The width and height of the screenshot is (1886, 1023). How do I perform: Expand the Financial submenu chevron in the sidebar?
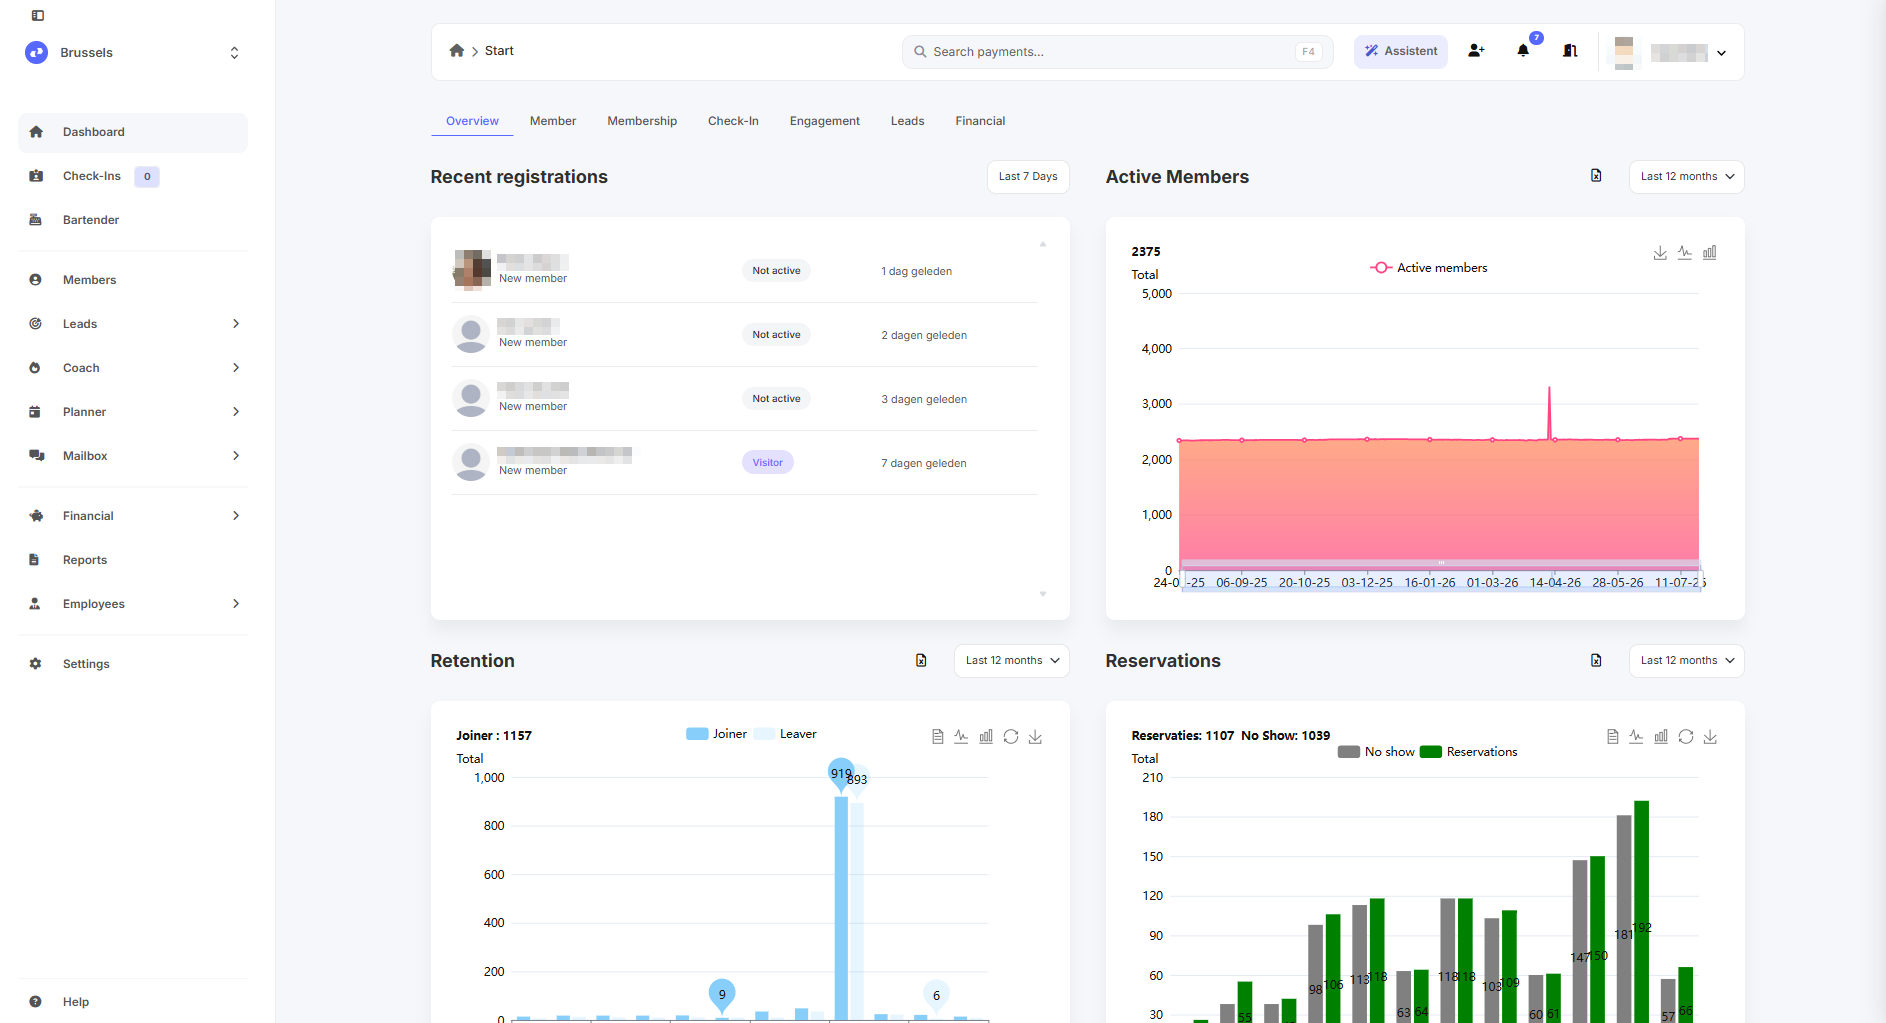pyautogui.click(x=236, y=516)
